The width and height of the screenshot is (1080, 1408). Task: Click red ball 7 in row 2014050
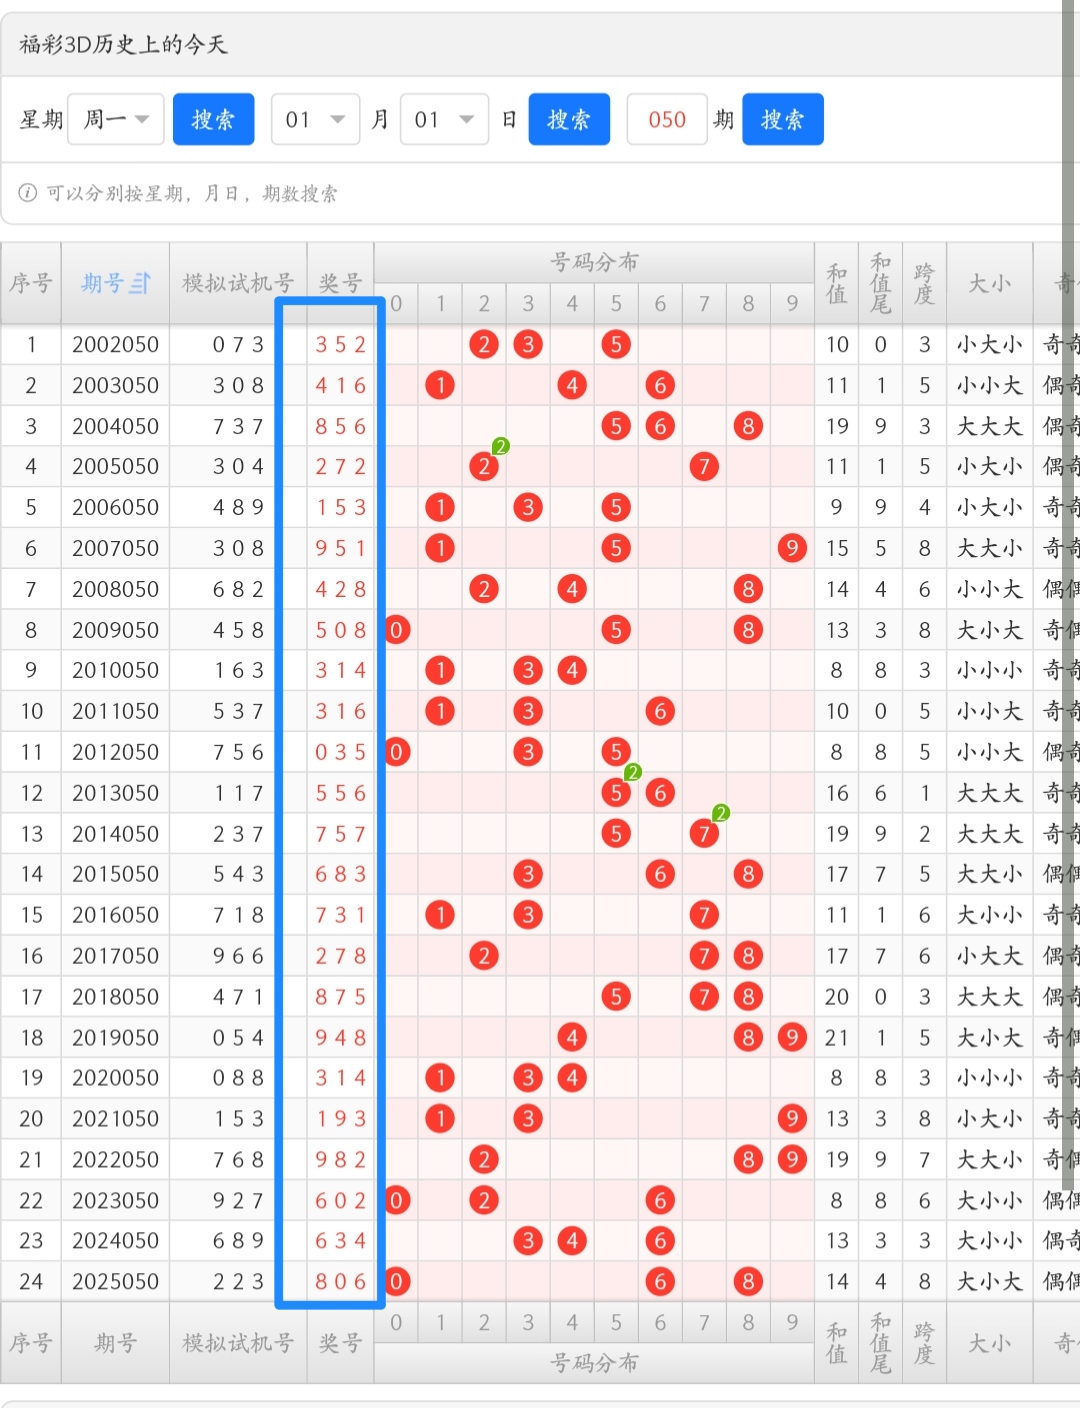[704, 833]
